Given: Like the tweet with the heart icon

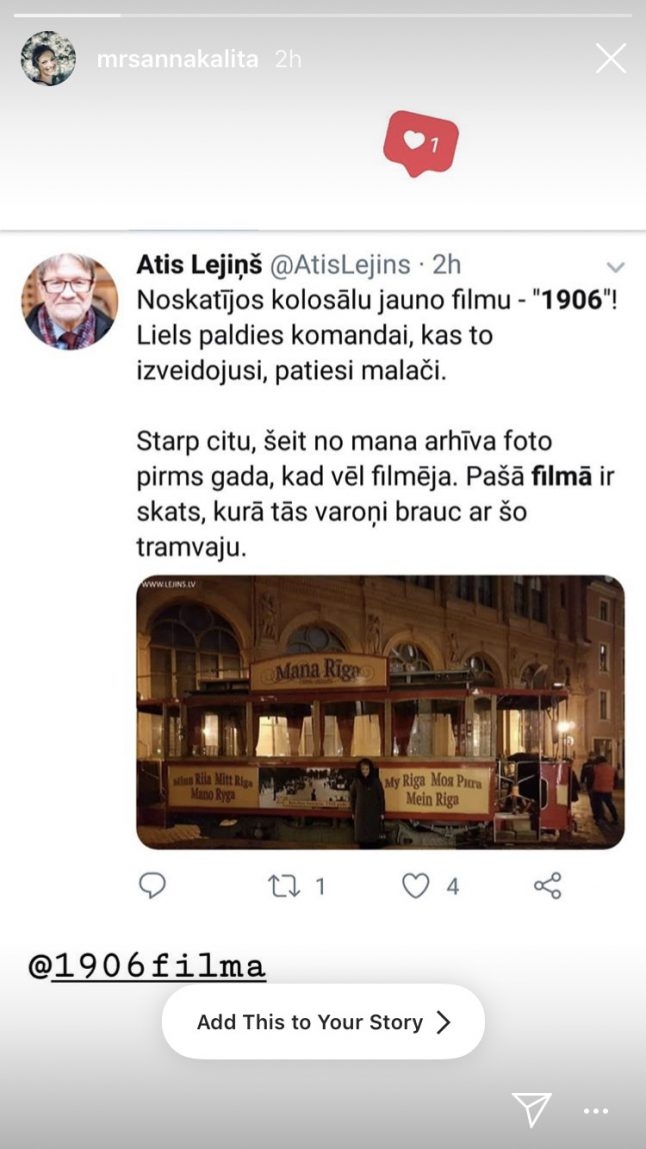Looking at the screenshot, I should pos(415,887).
